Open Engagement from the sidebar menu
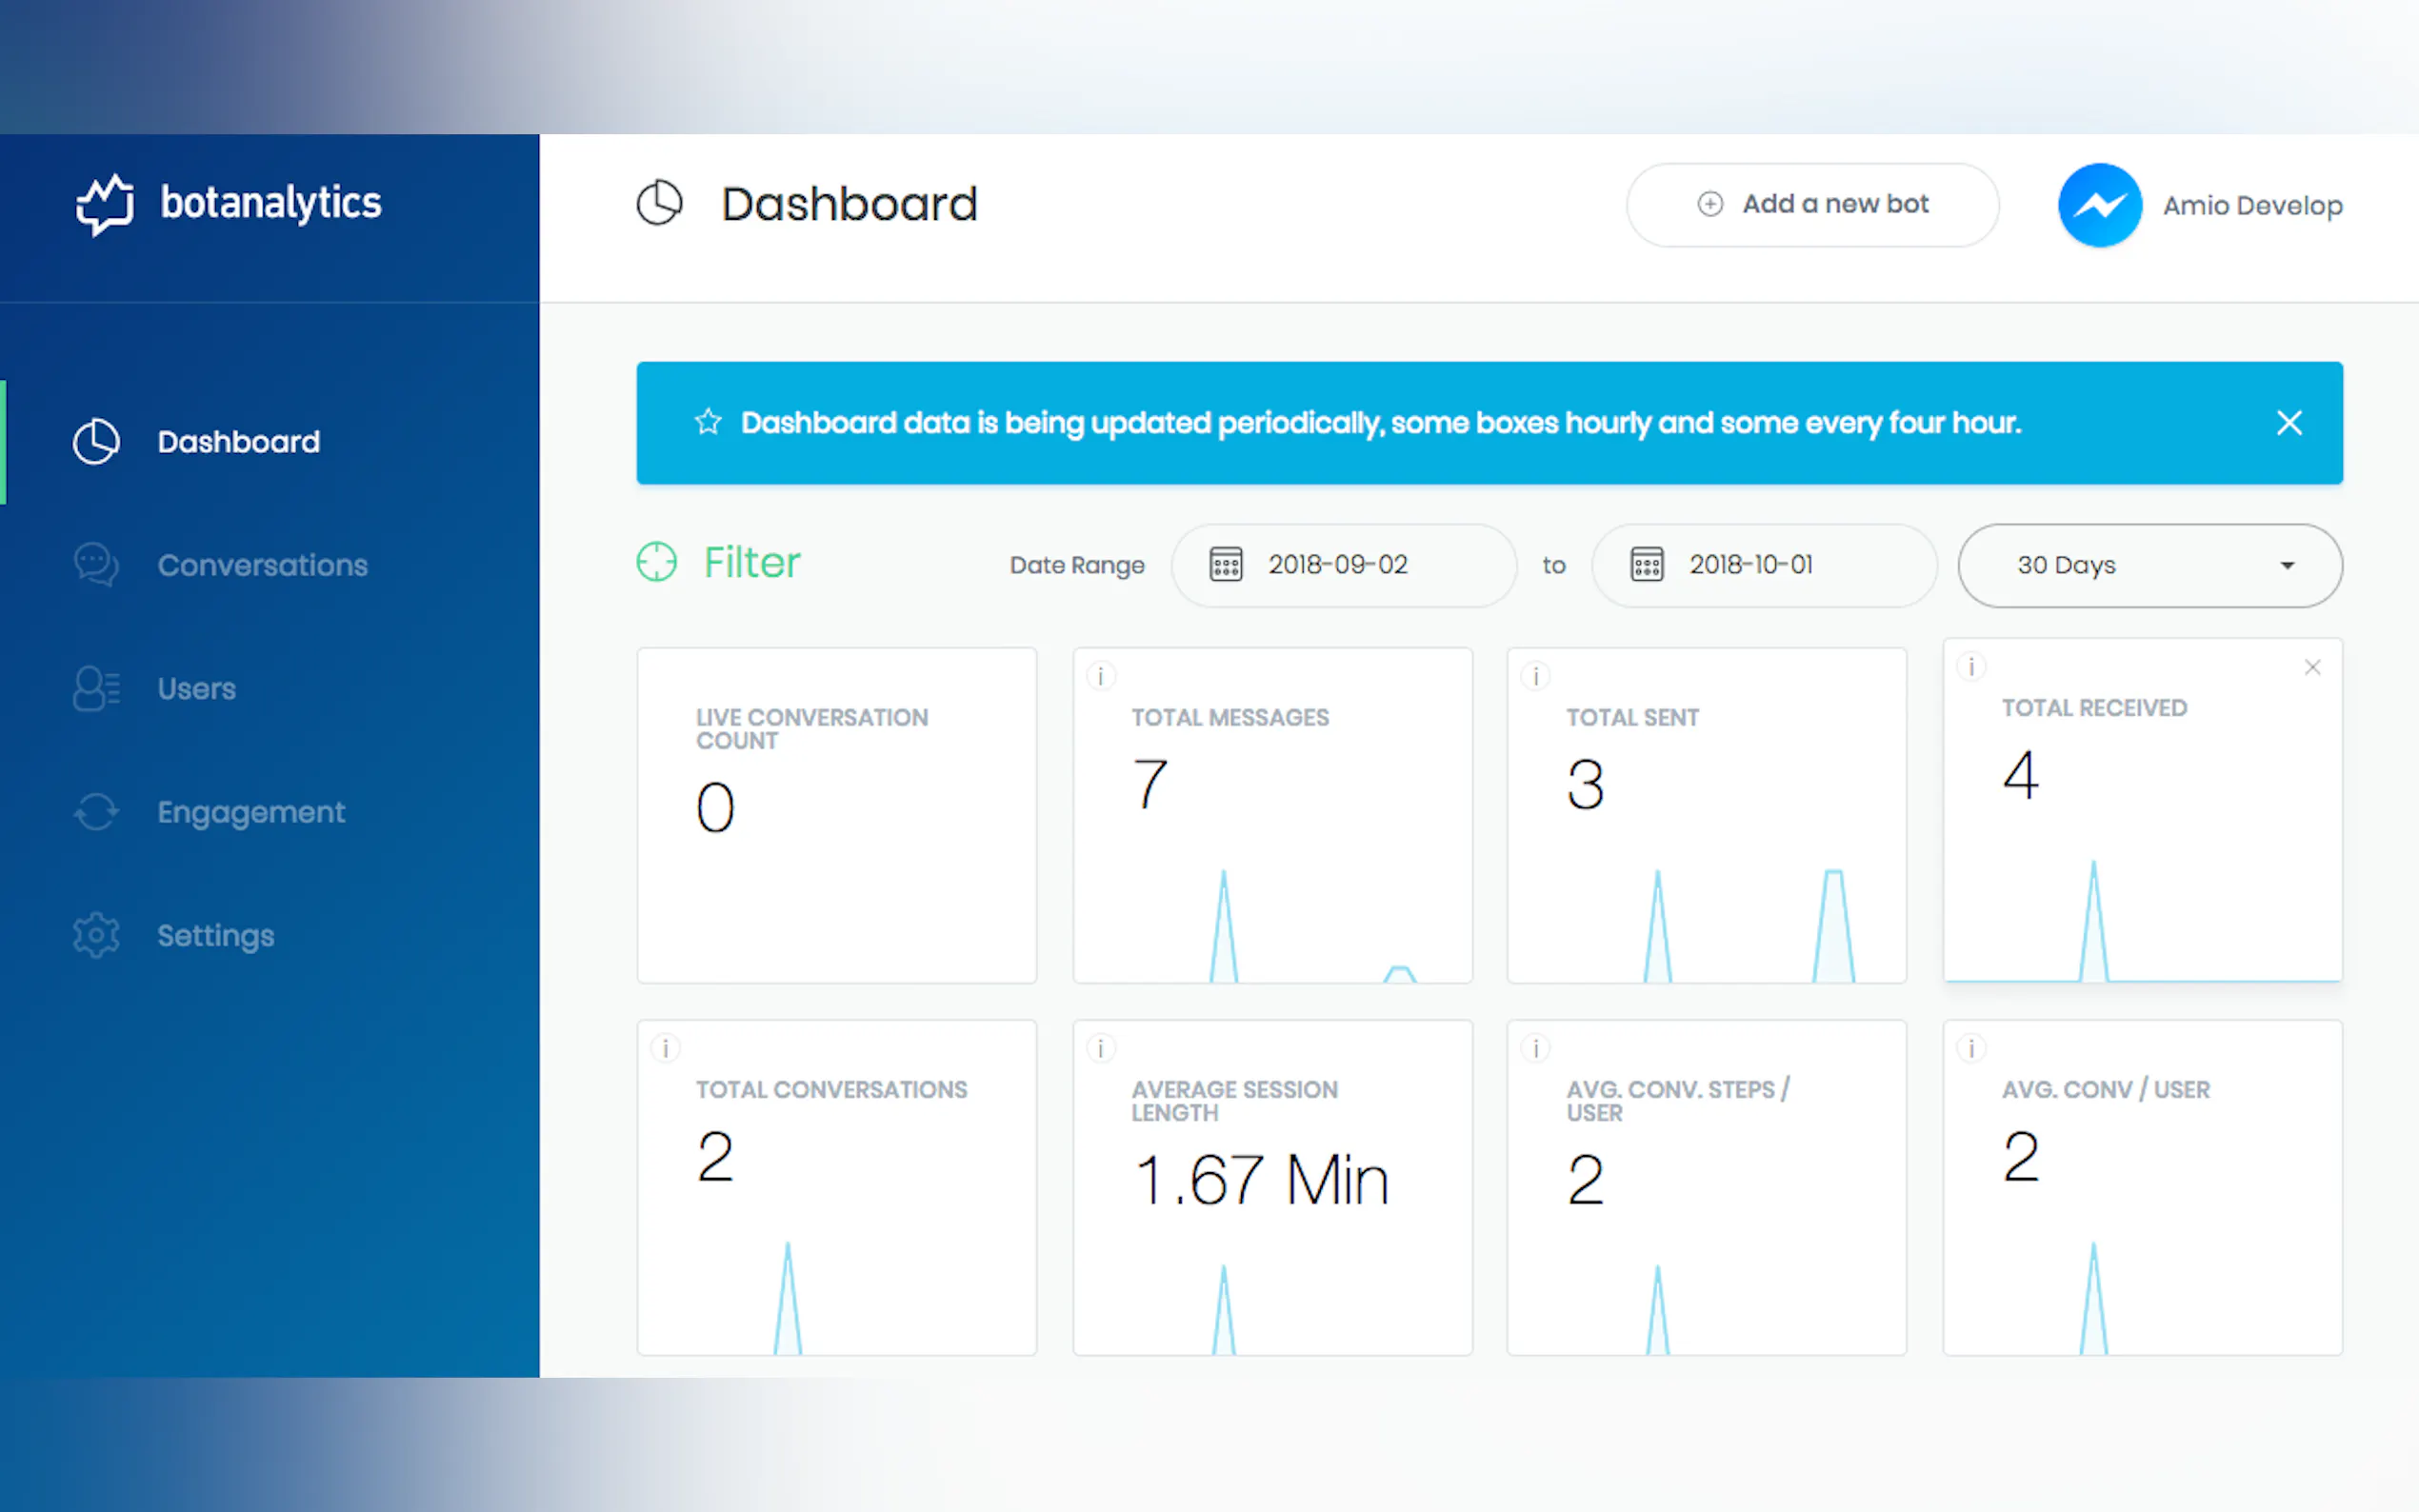The height and width of the screenshot is (1512, 2419). (x=250, y=812)
